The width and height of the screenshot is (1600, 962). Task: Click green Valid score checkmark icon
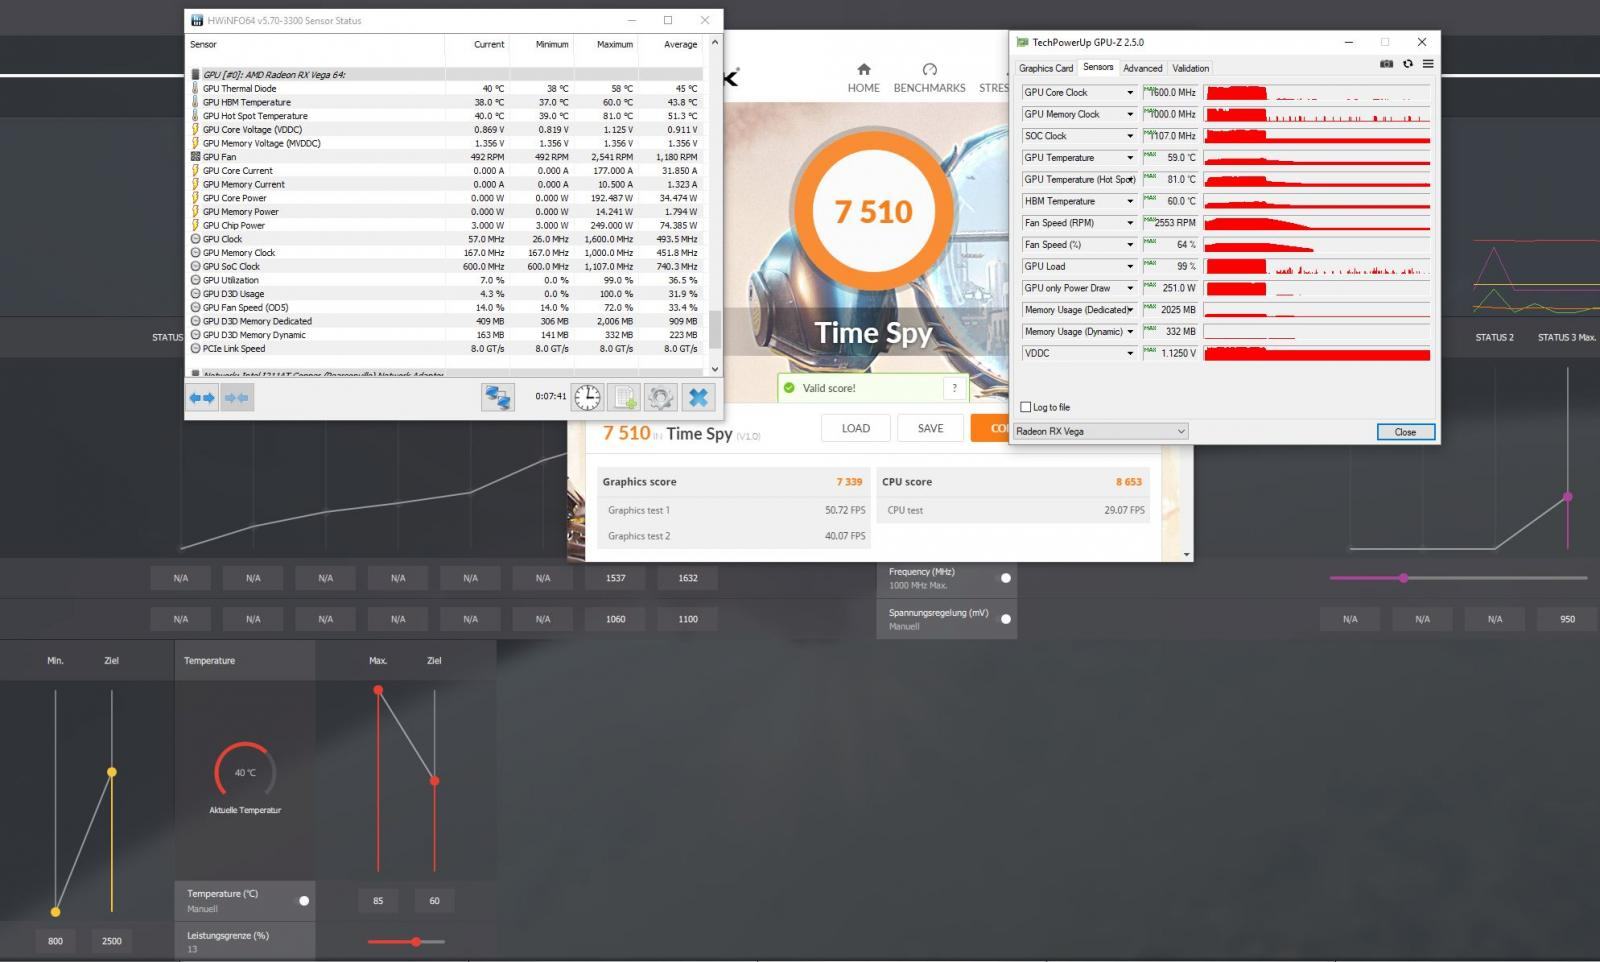(789, 388)
